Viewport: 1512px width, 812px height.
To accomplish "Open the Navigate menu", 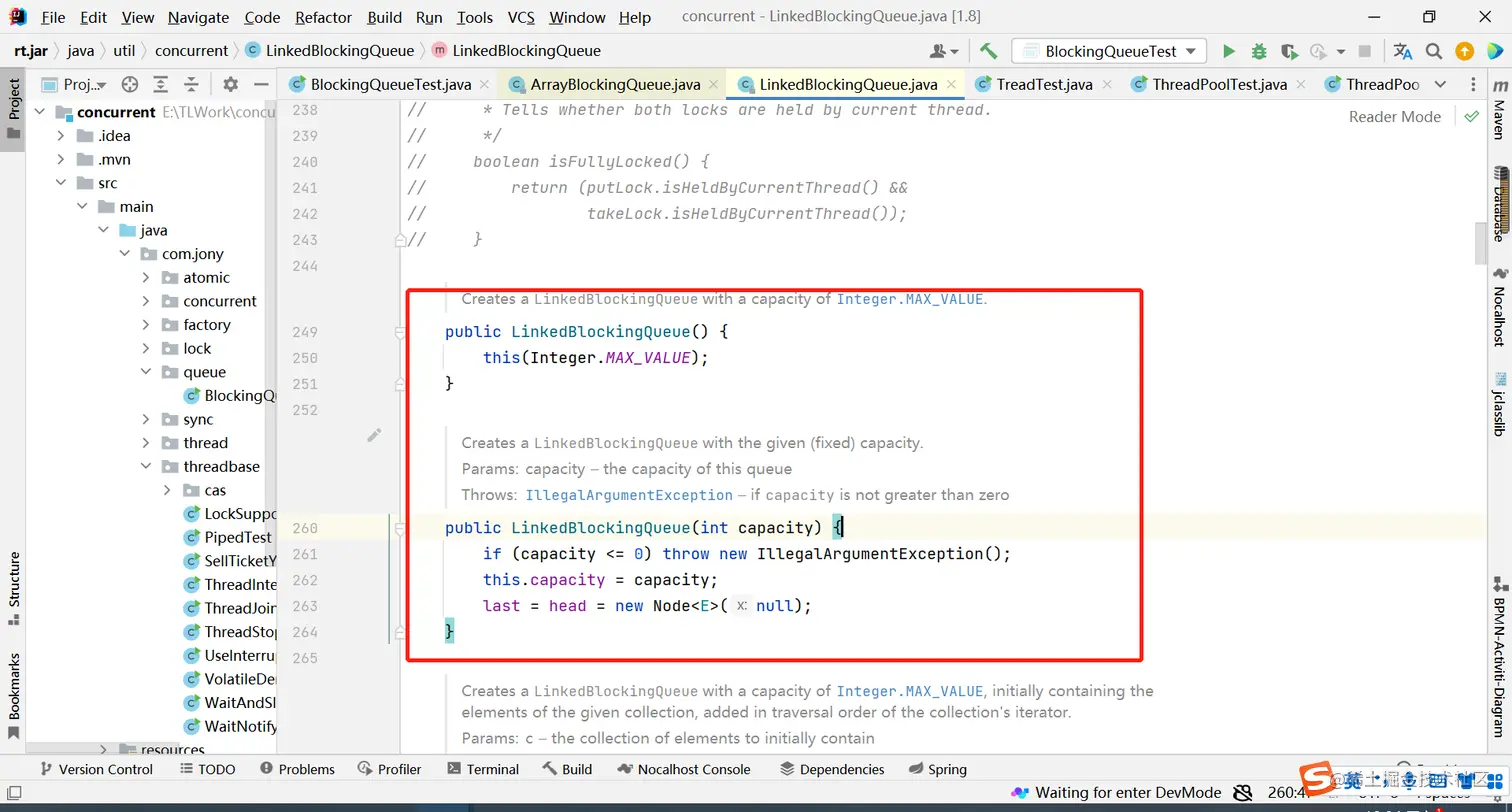I will pos(198,17).
